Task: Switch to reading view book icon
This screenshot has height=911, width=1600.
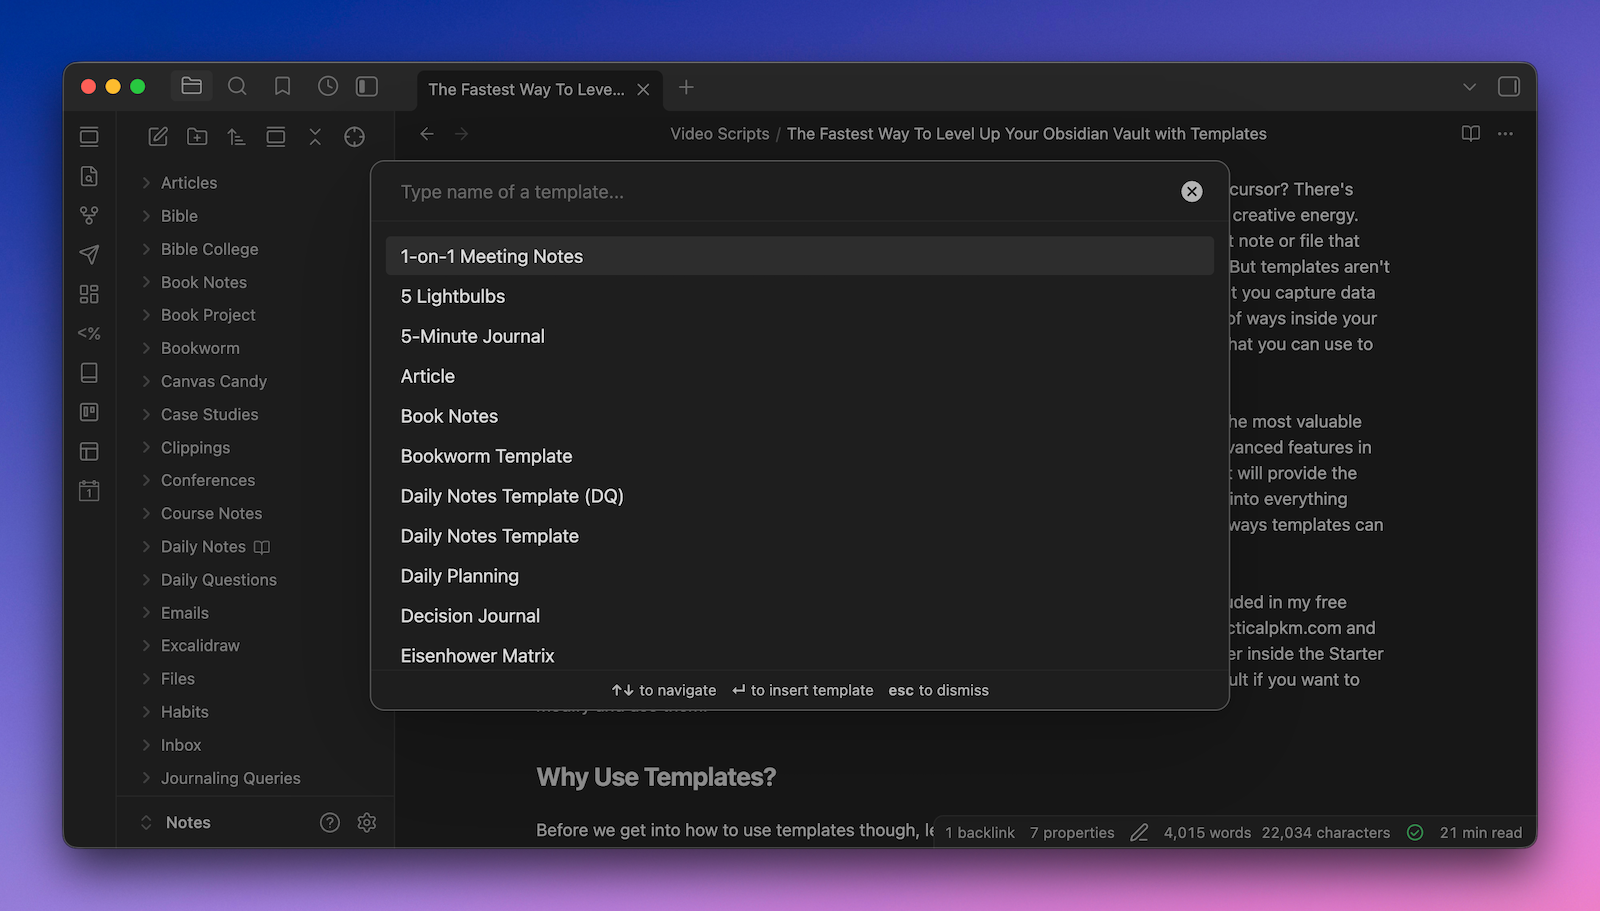Action: point(1470,134)
